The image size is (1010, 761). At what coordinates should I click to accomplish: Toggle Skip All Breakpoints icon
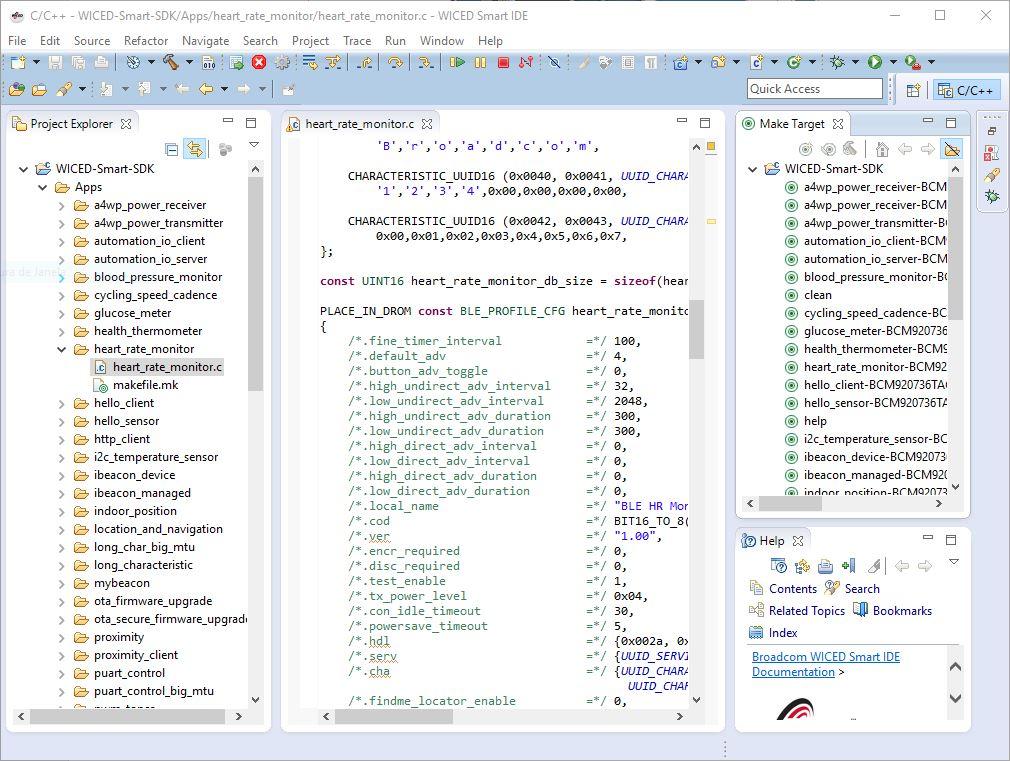pyautogui.click(x=554, y=62)
